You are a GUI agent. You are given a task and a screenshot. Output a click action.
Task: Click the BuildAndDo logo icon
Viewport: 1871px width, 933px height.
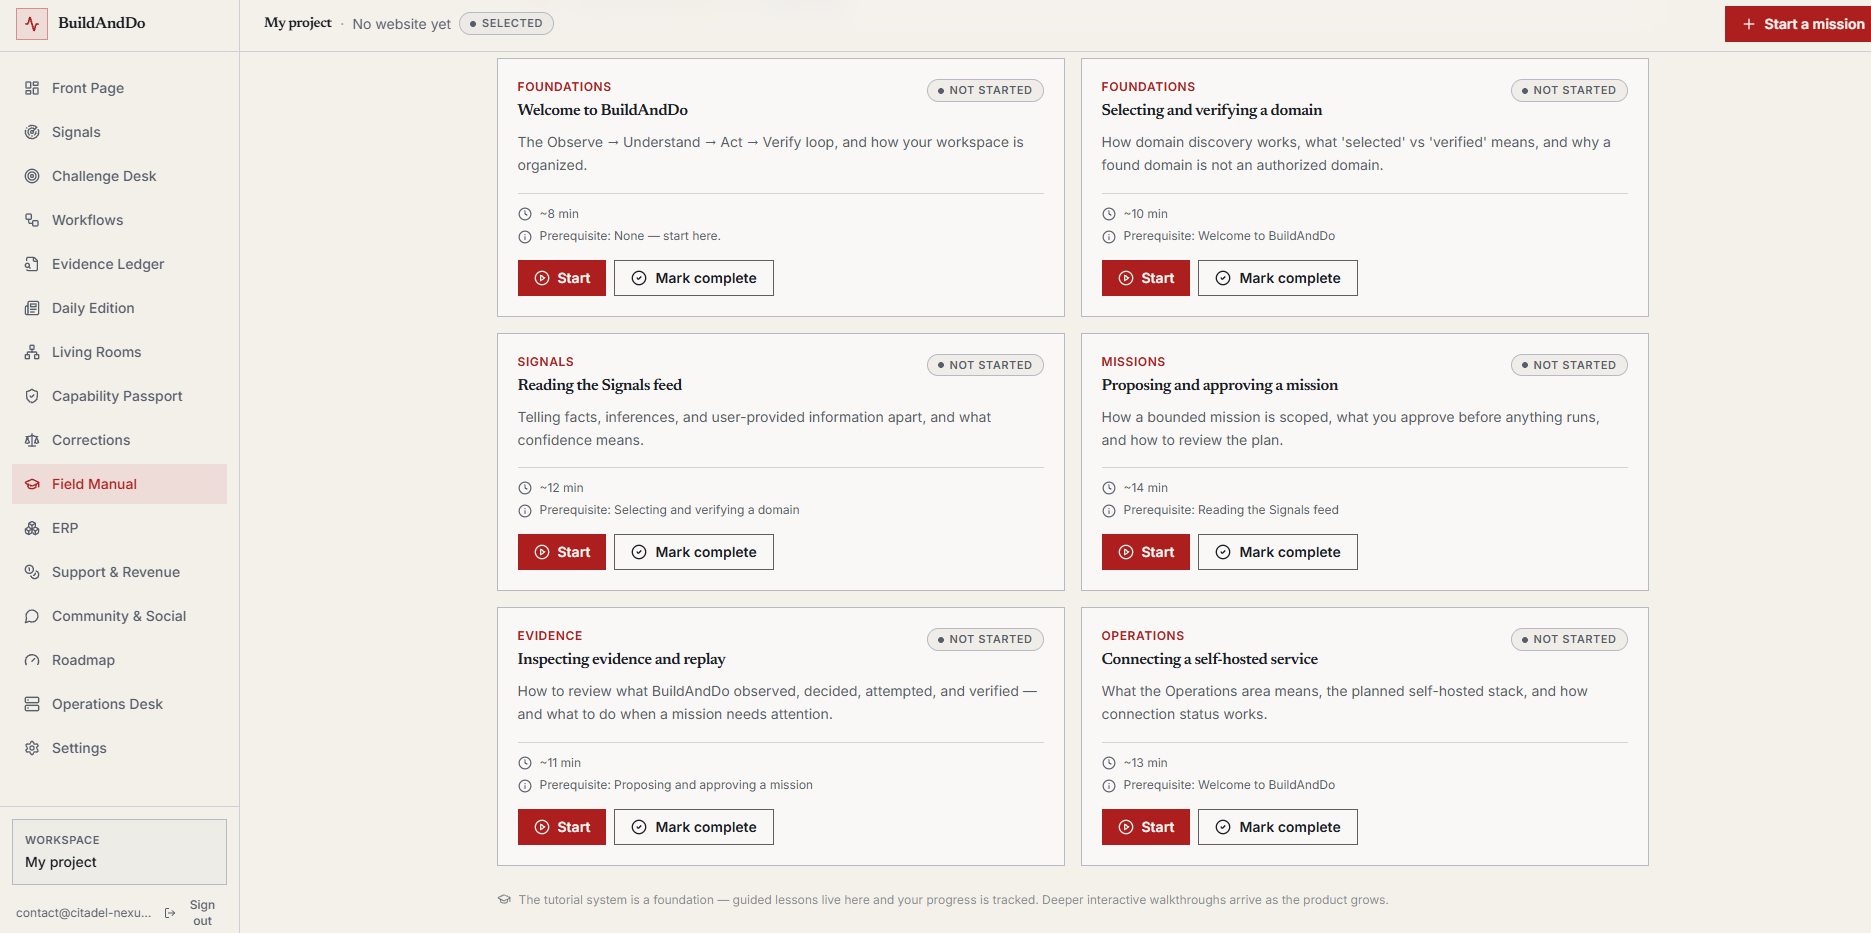tap(32, 24)
